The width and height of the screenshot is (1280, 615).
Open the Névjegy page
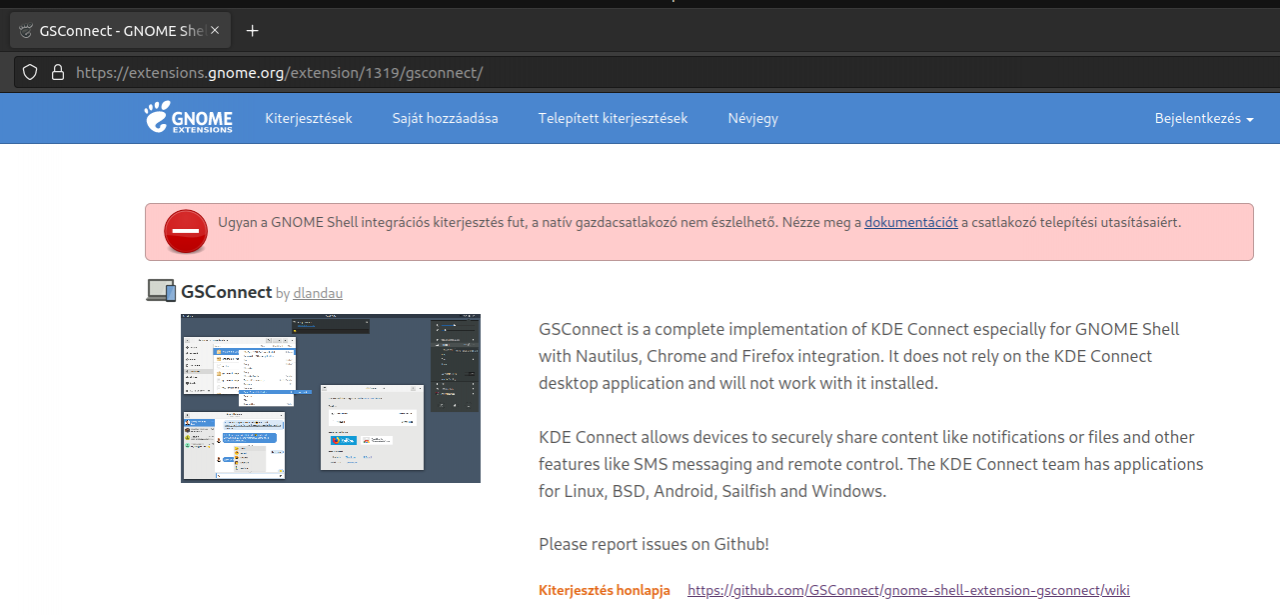click(753, 118)
